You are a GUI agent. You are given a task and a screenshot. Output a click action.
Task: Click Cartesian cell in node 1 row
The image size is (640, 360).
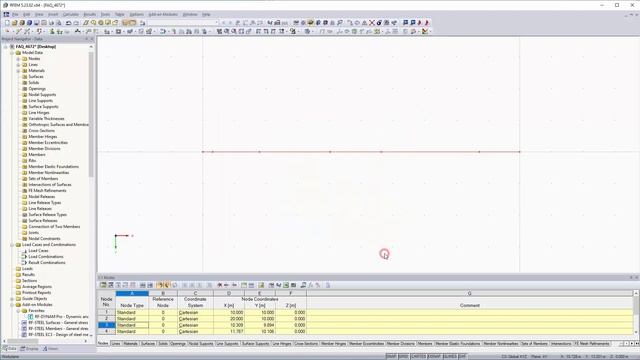pyautogui.click(x=195, y=313)
